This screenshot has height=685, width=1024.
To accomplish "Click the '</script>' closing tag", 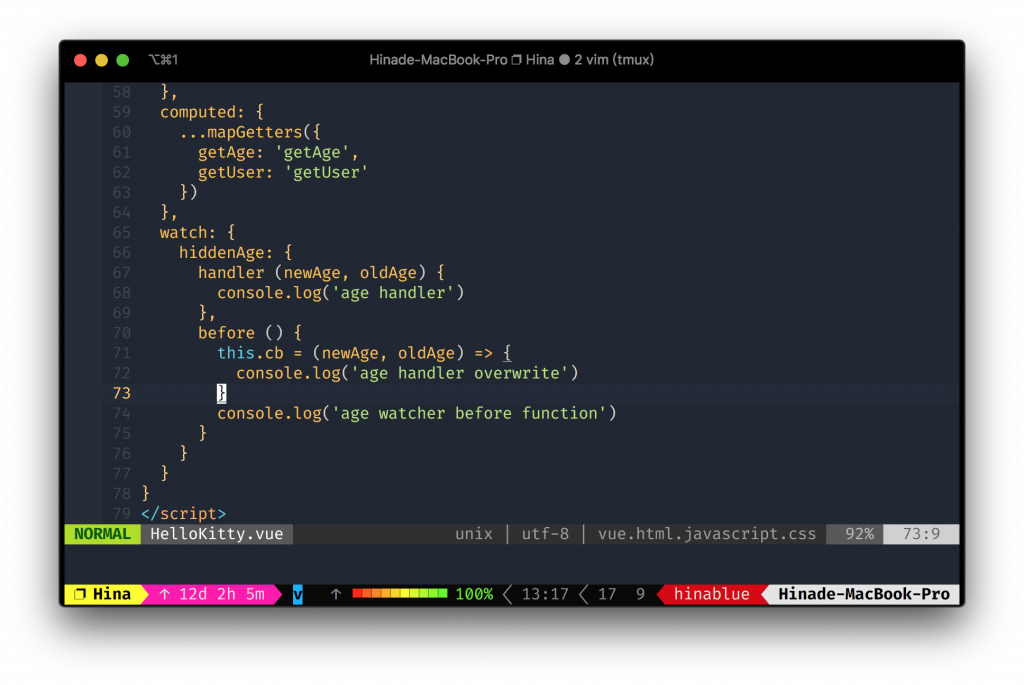I will point(184,514).
